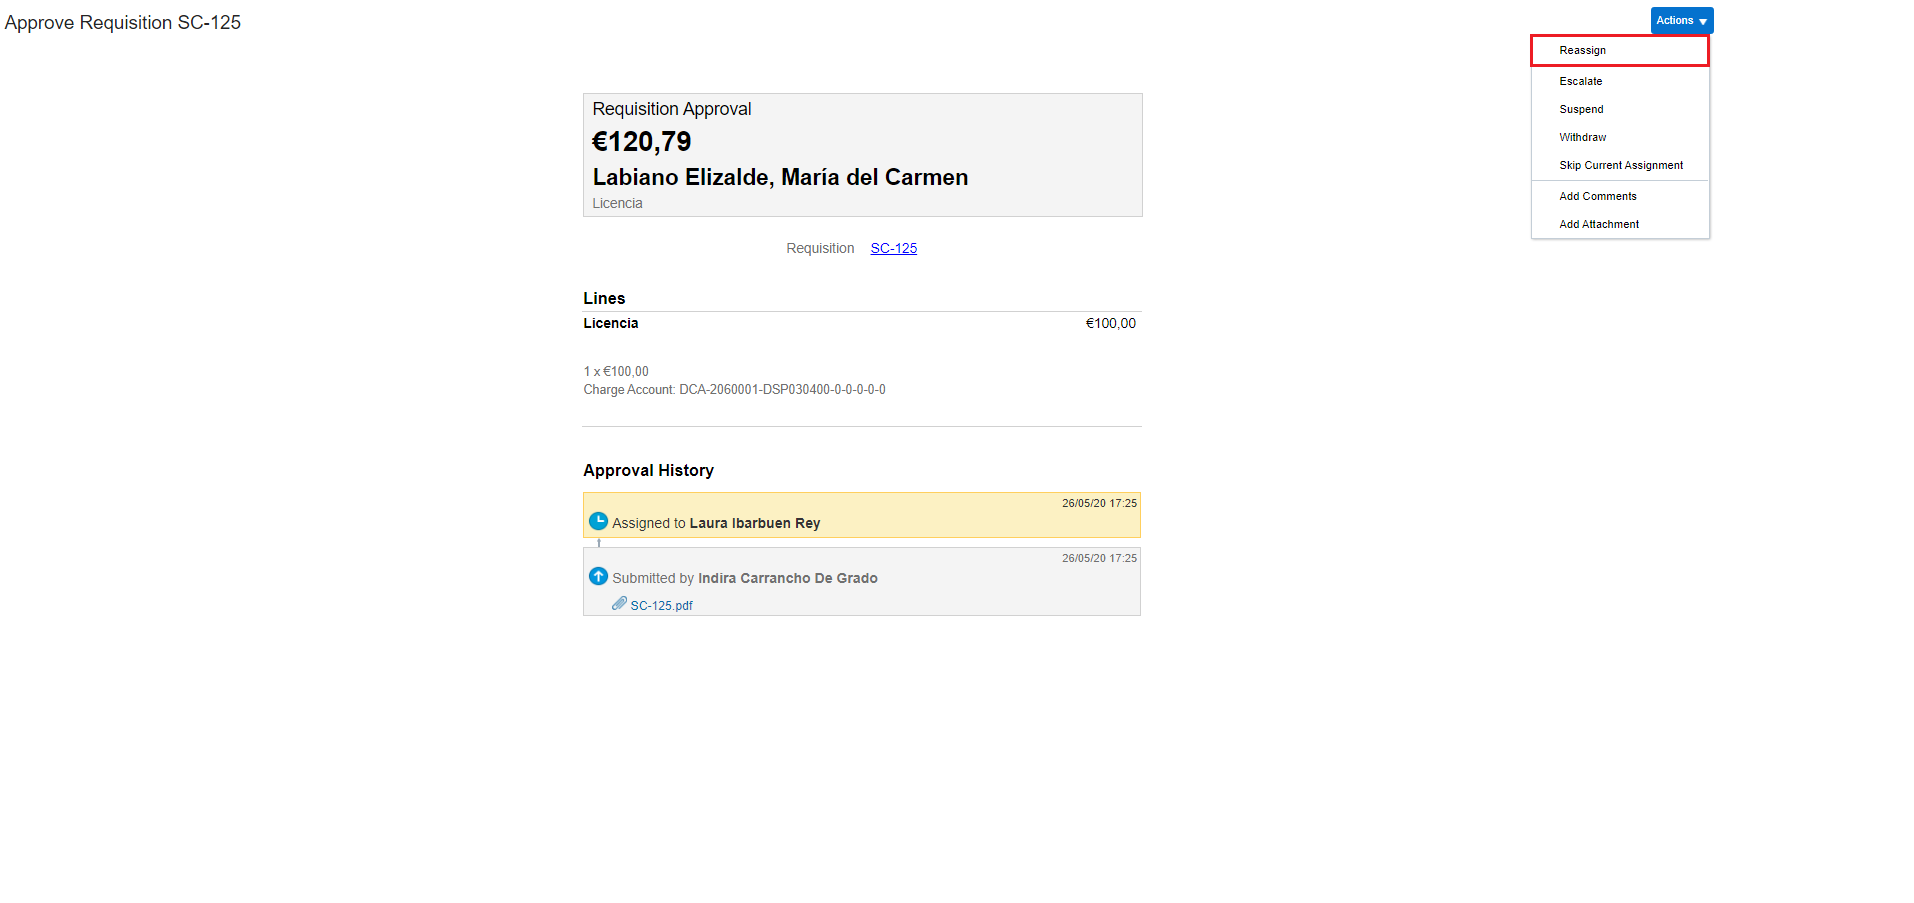This screenshot has height=903, width=1914.
Task: Click the submitted upload-arrow icon
Action: pos(598,576)
